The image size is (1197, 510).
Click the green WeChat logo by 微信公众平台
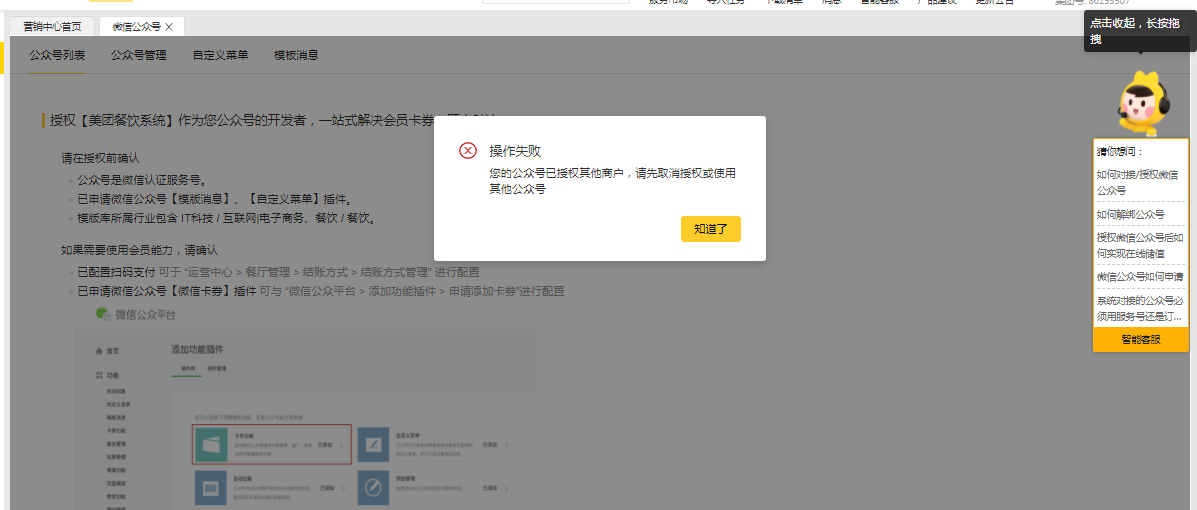coord(102,314)
